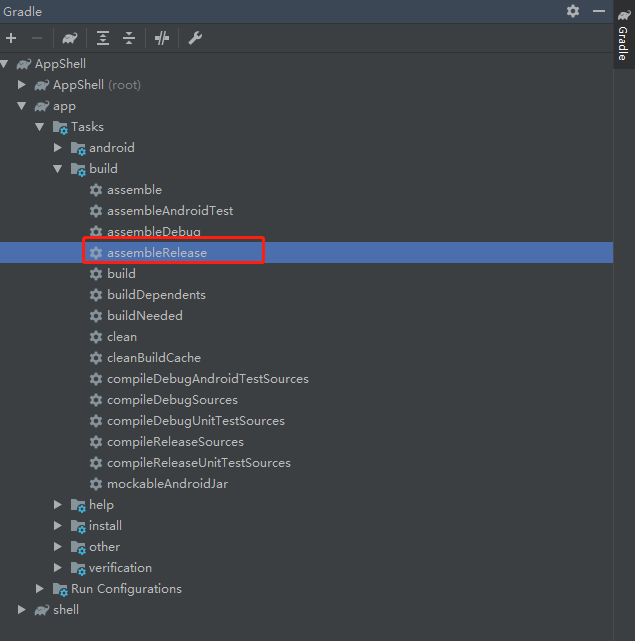The height and width of the screenshot is (641, 635).
Task: Click the plus icon to link Gradle project
Action: pos(11,38)
